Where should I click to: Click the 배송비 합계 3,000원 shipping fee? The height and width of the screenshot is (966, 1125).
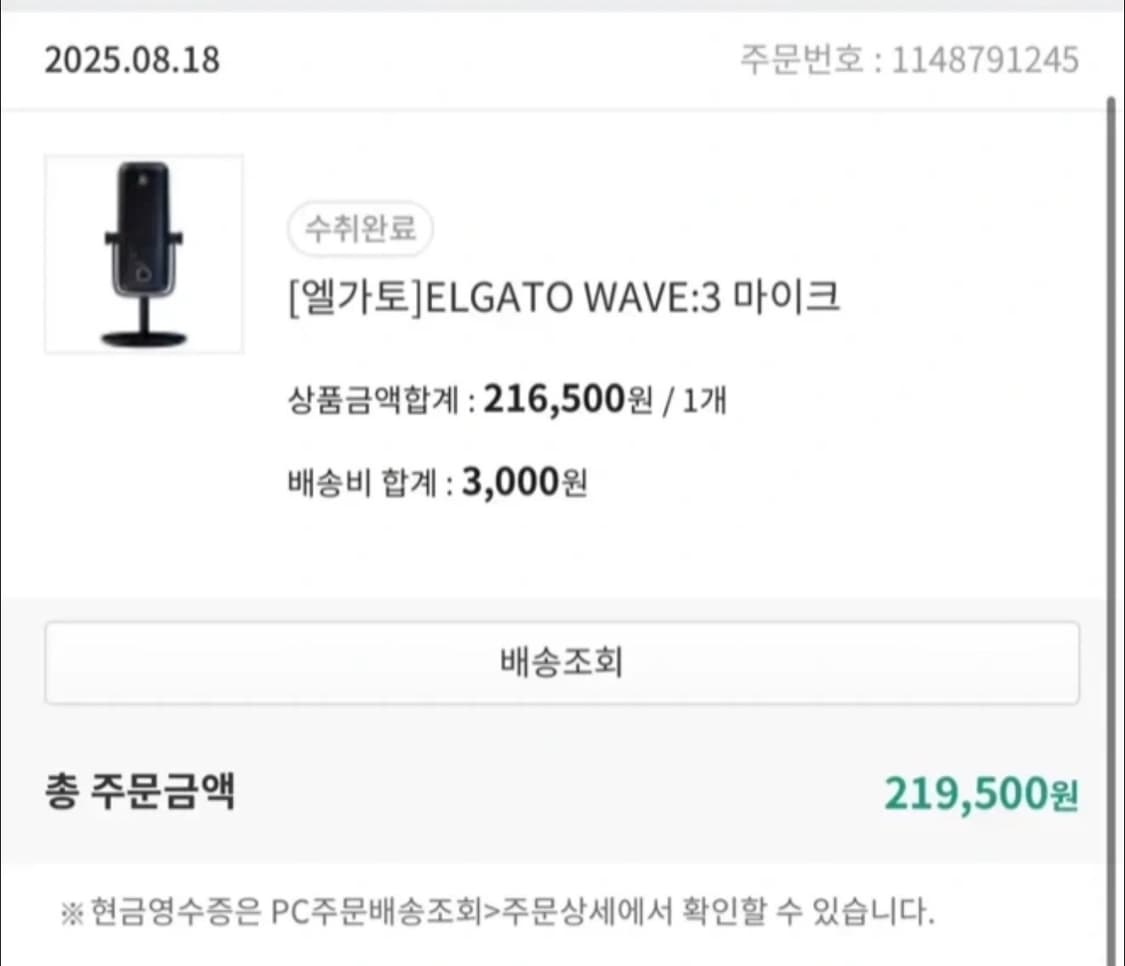(437, 481)
